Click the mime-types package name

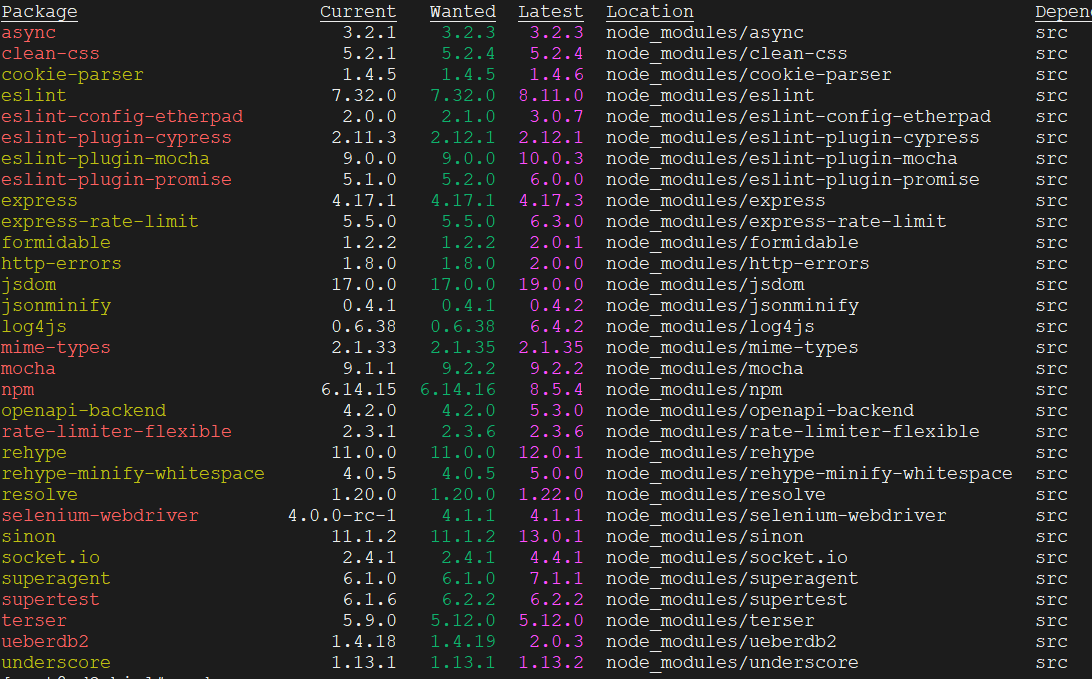pyautogui.click(x=55, y=347)
